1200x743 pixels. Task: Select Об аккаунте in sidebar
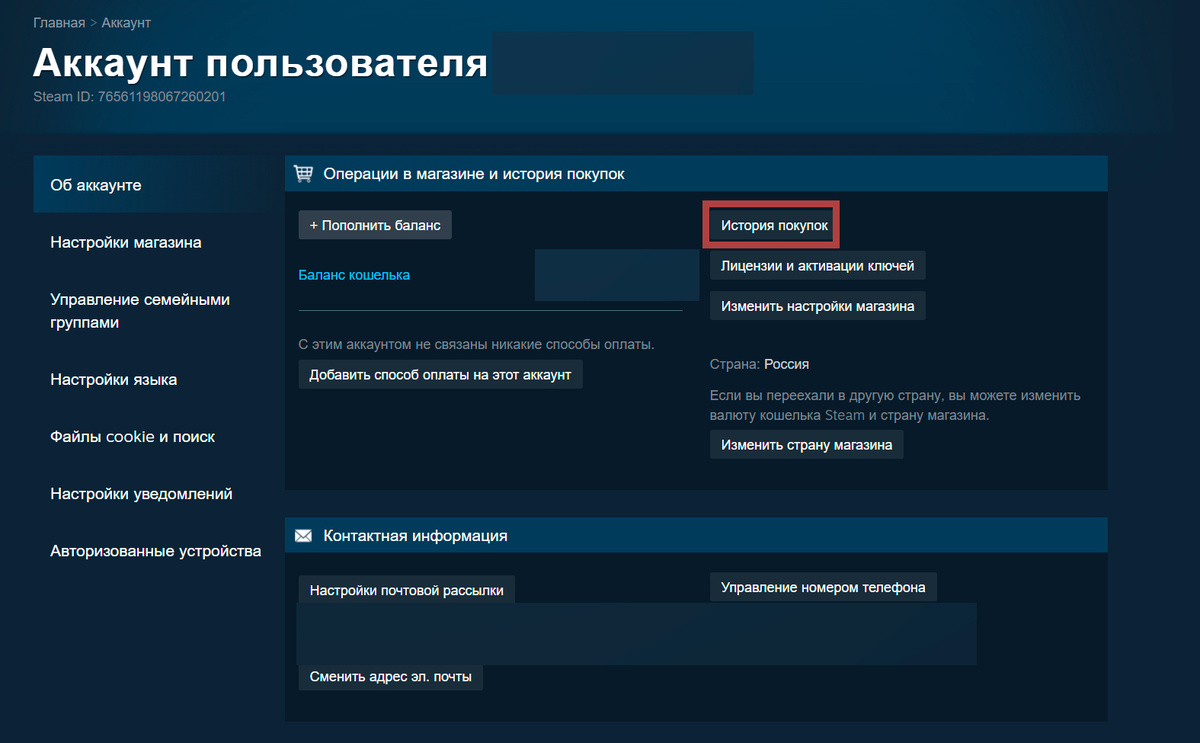coord(88,185)
